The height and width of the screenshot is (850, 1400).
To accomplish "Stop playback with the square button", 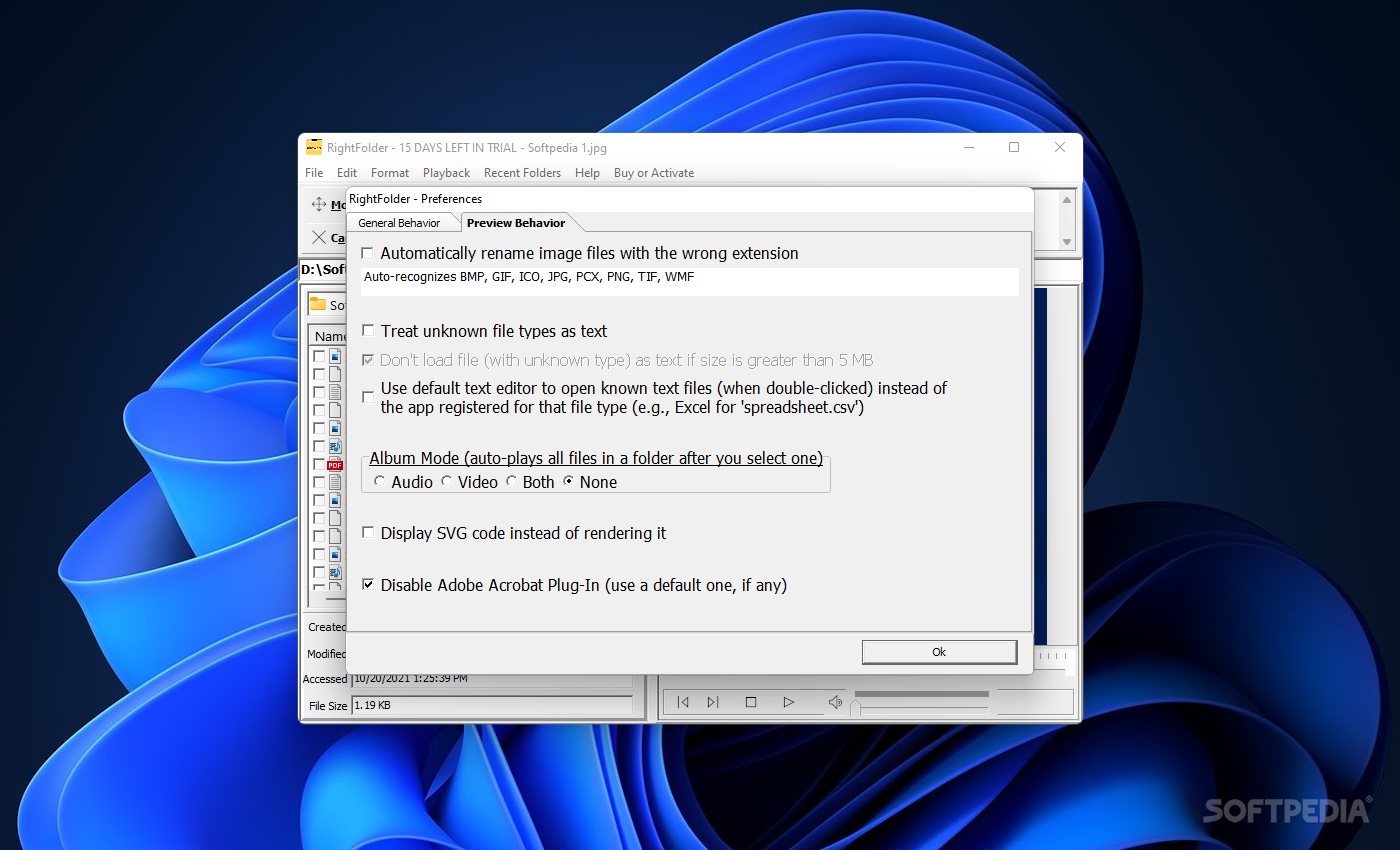I will pos(751,702).
